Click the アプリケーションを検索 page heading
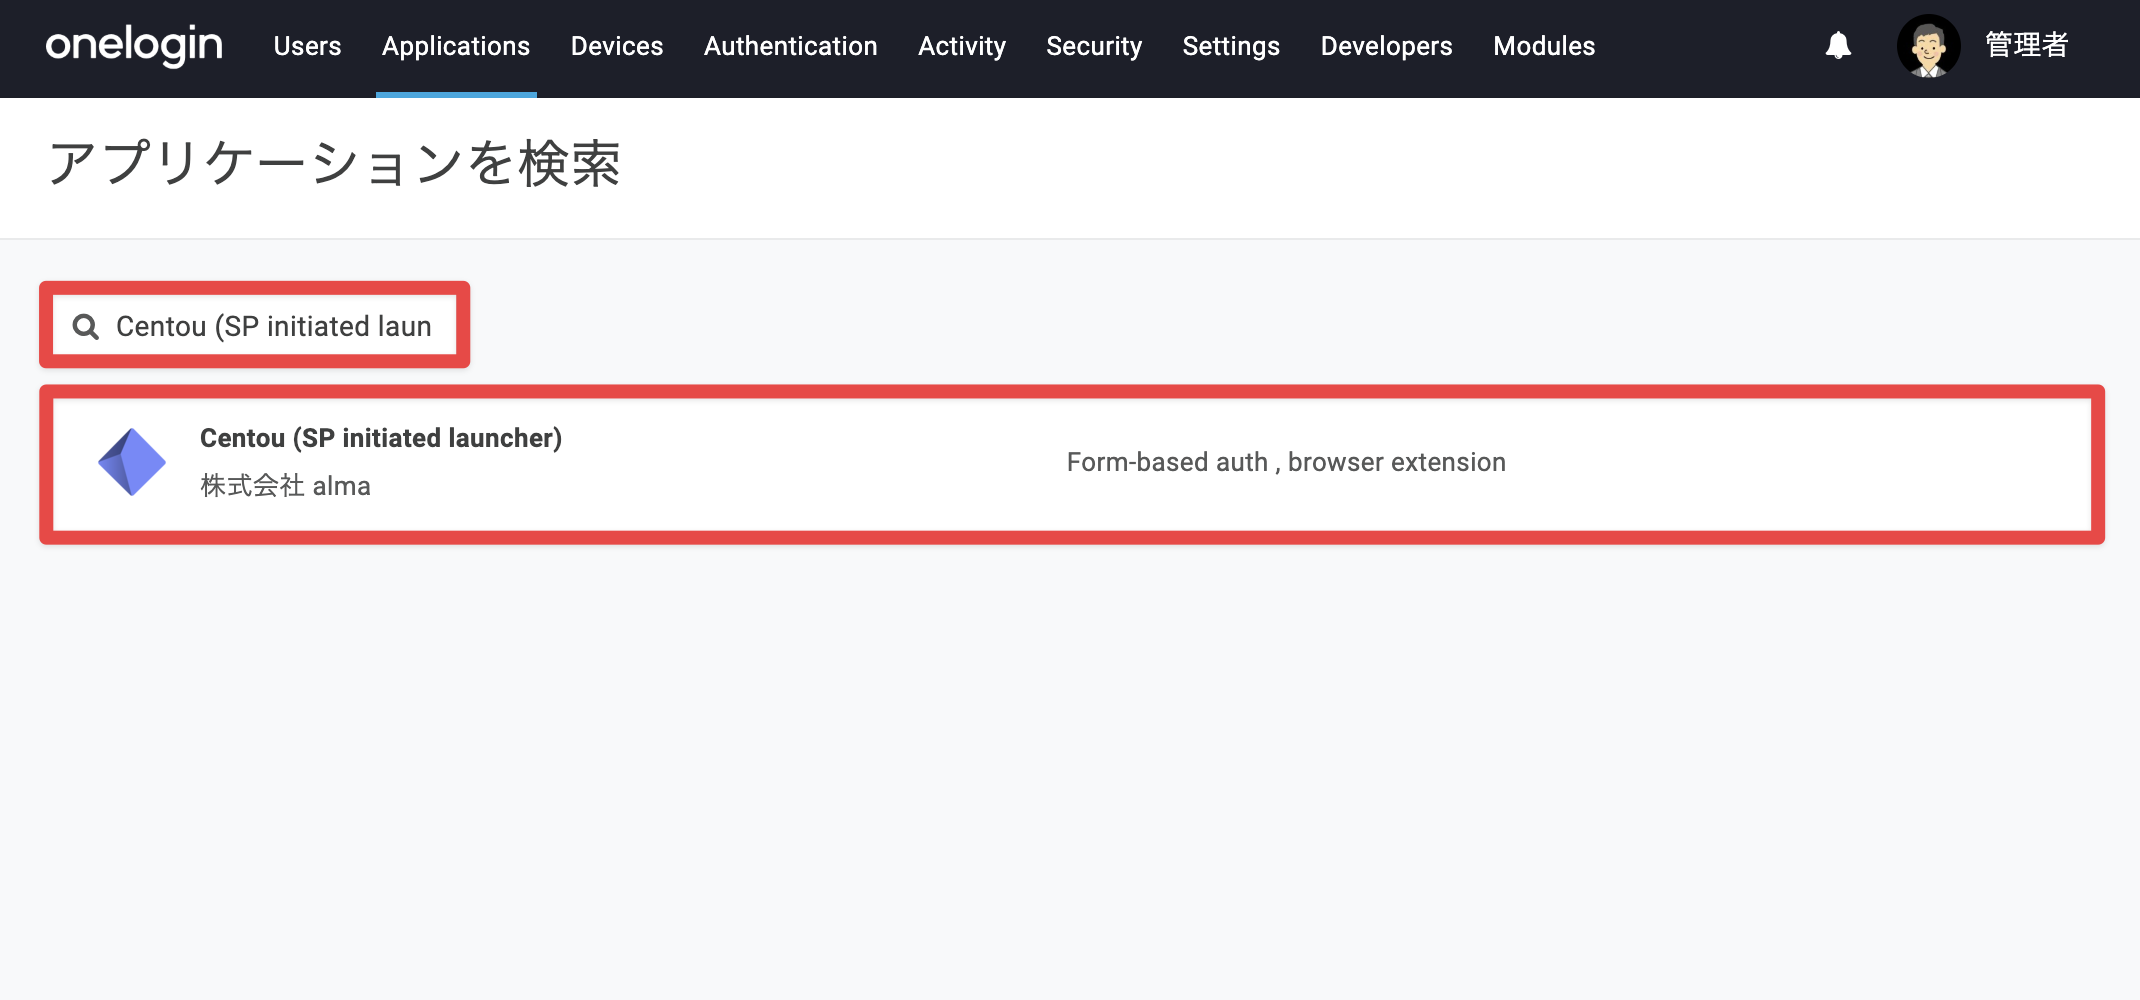Screen dimensions: 2140x1000 (x=335, y=164)
